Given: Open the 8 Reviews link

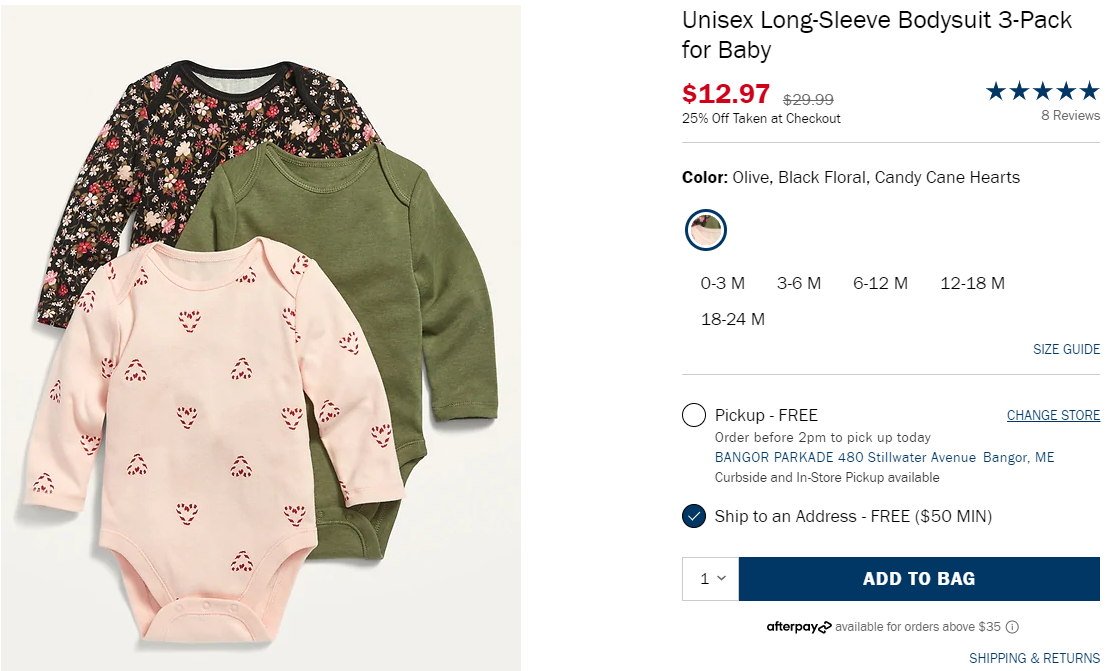Looking at the screenshot, I should 1070,116.
